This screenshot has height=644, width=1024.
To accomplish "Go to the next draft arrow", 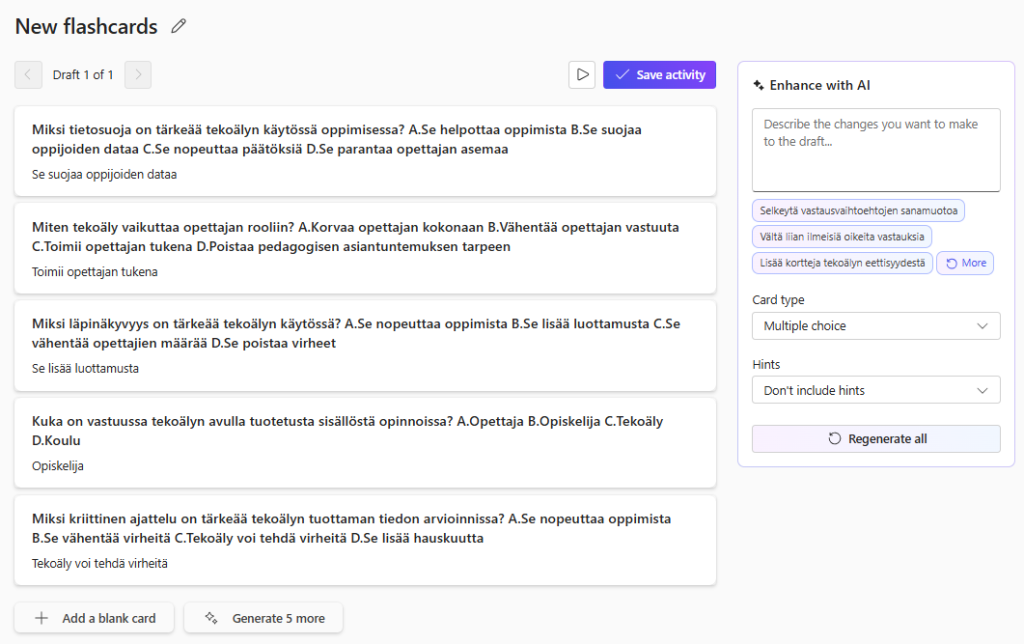I will click(x=138, y=75).
